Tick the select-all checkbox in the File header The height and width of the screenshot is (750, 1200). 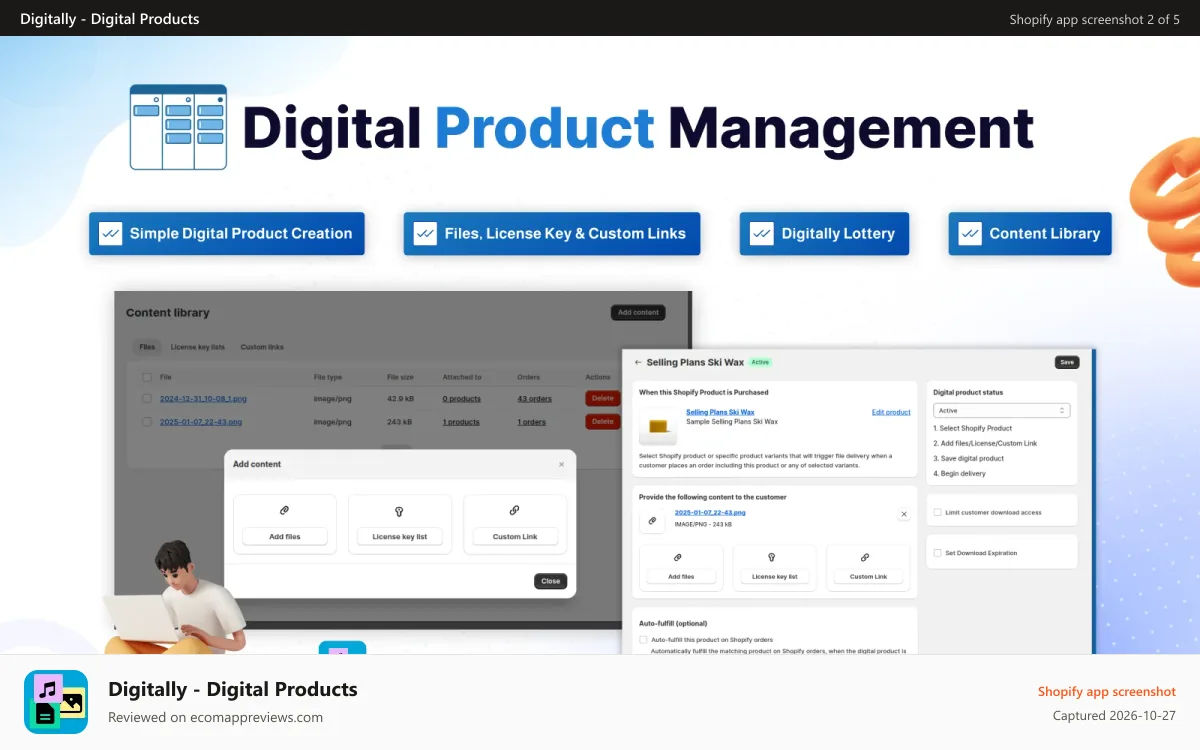click(147, 377)
